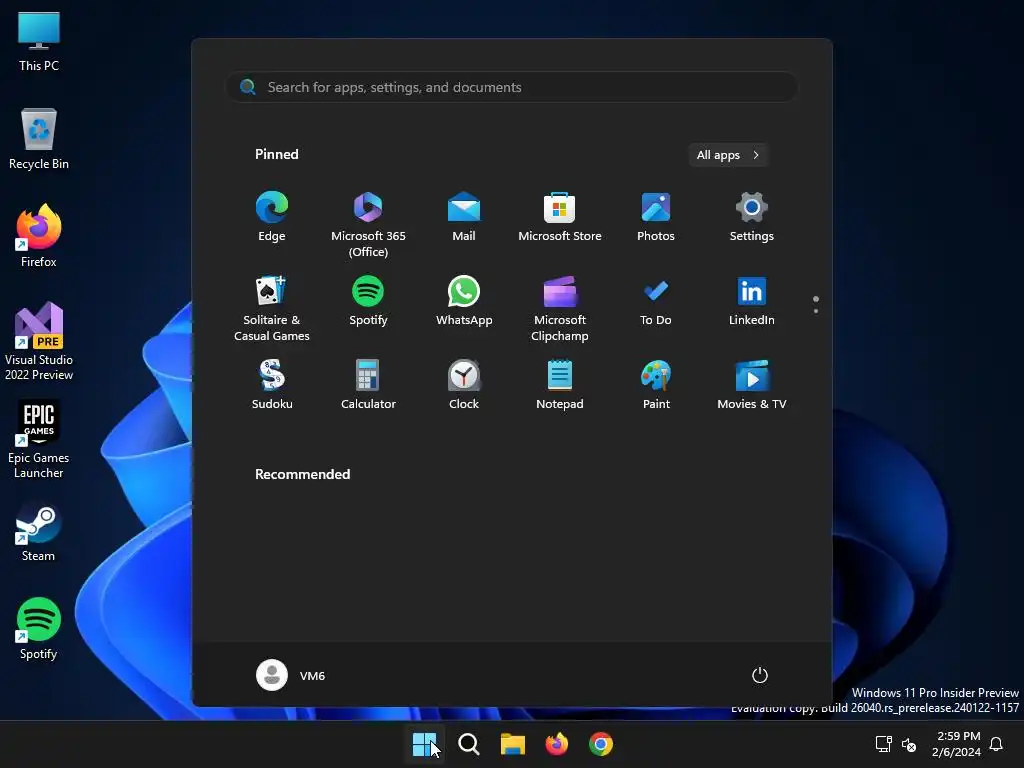
Task: Open the Clock app
Action: point(464,385)
